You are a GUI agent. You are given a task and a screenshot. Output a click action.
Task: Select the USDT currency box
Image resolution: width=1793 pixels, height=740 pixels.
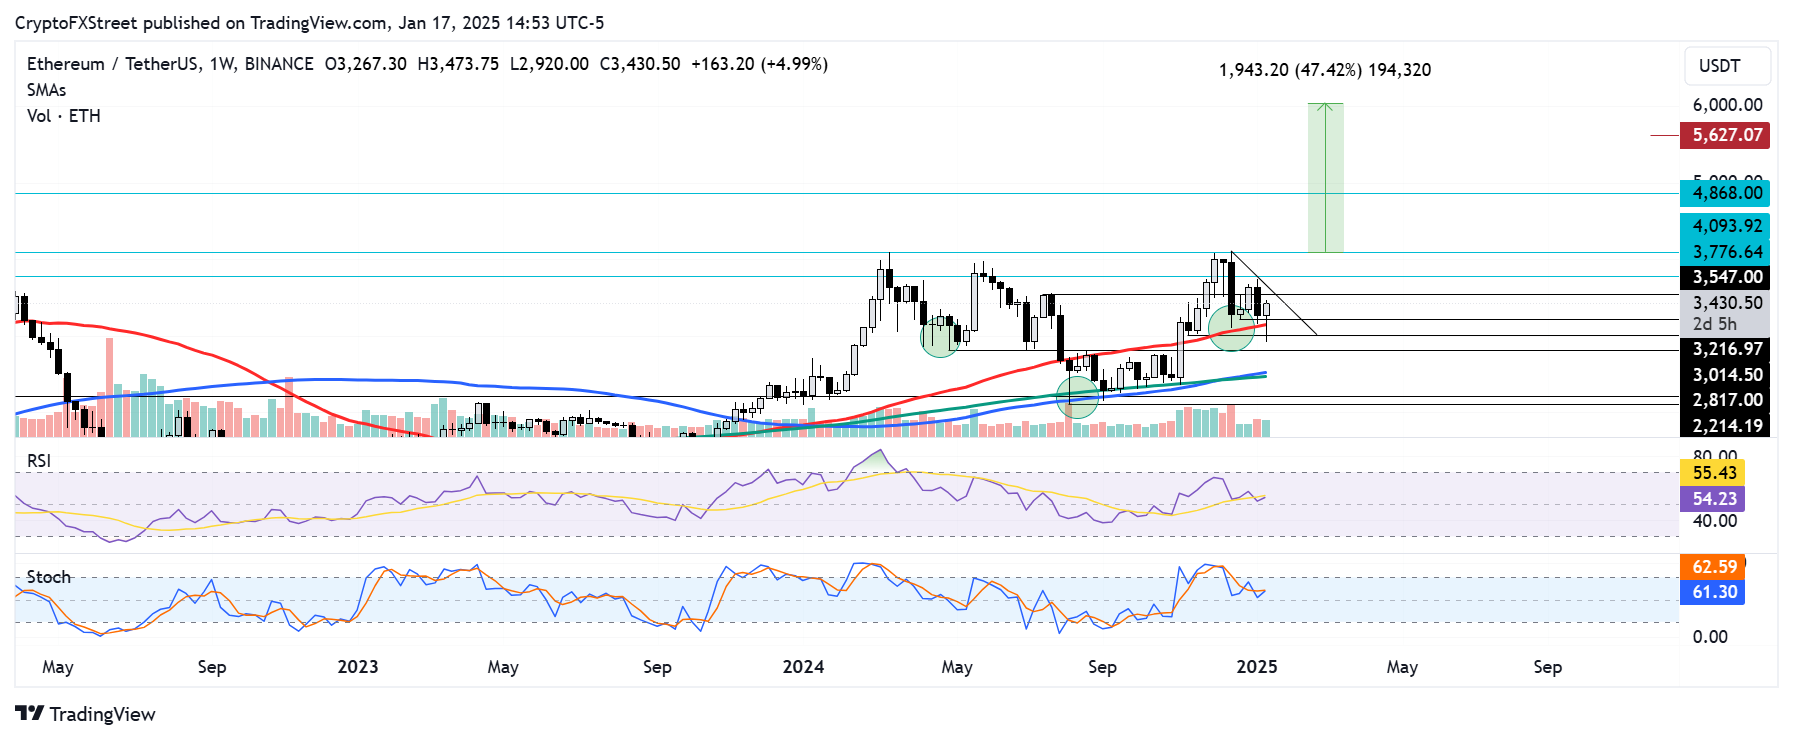(1727, 66)
